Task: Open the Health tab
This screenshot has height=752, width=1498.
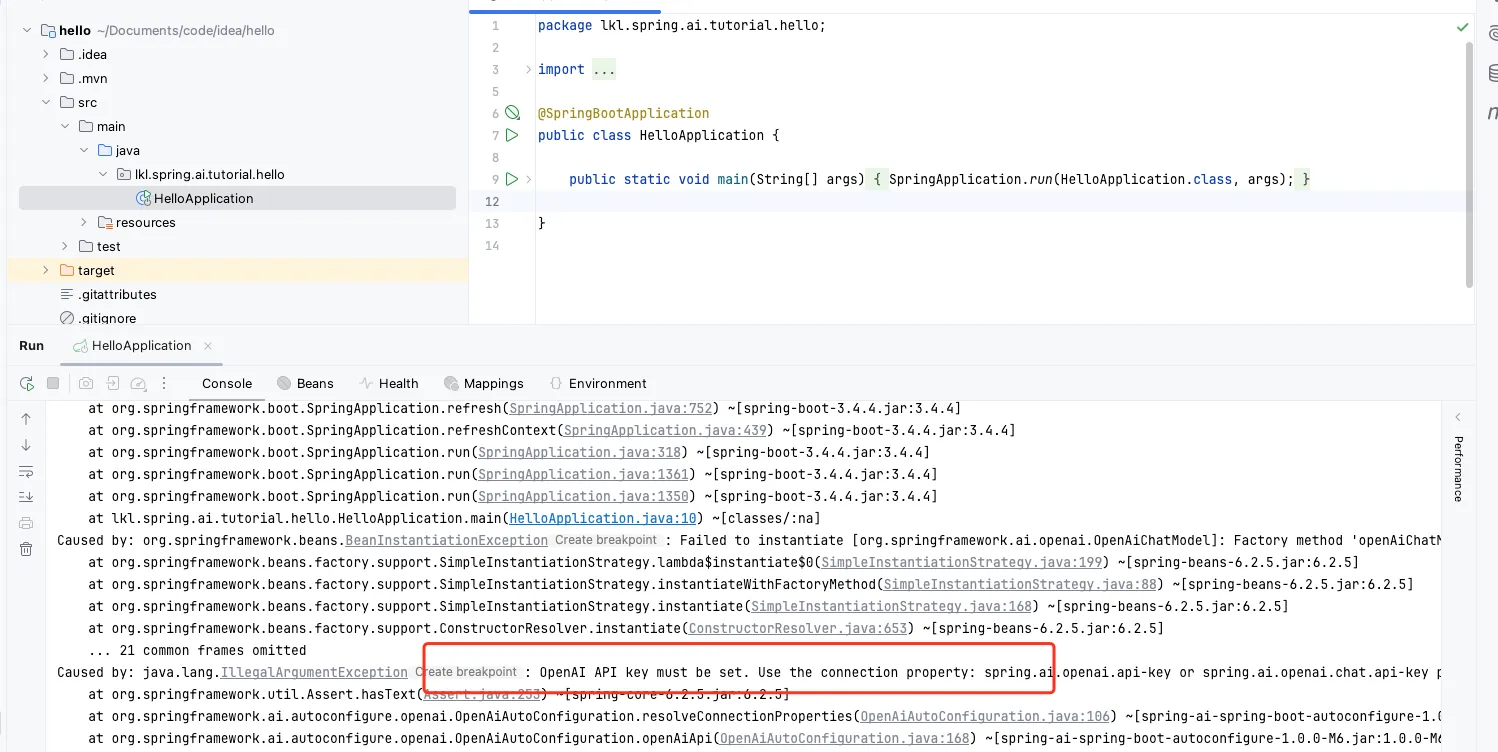Action: tap(389, 384)
